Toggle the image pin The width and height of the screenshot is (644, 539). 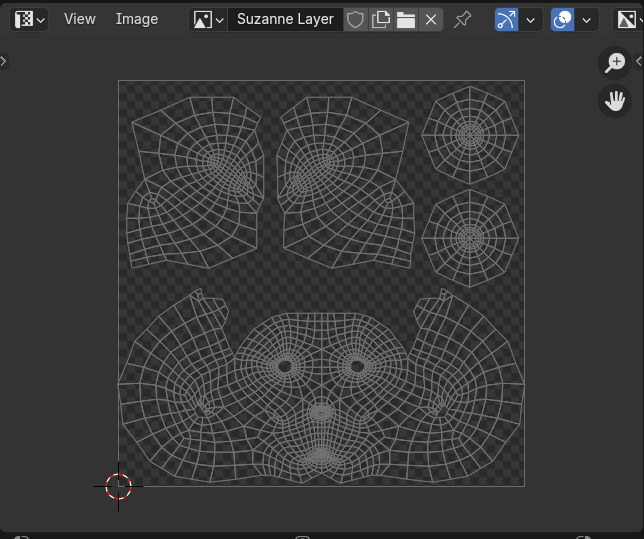click(462, 19)
